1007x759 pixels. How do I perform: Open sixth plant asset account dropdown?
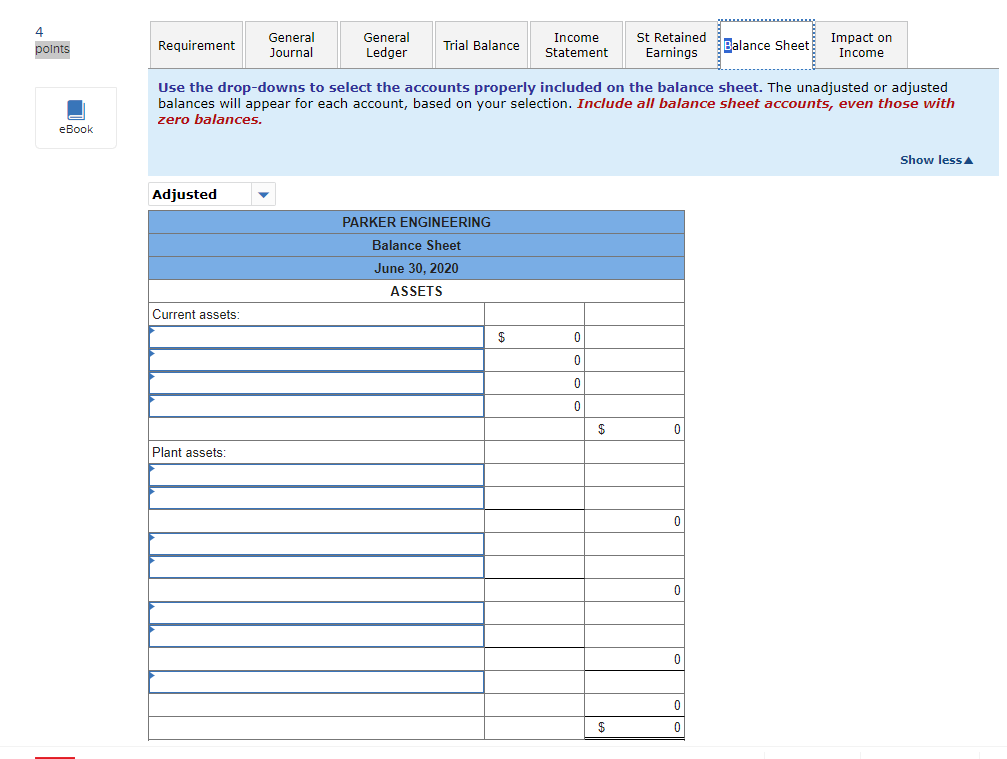(x=317, y=636)
